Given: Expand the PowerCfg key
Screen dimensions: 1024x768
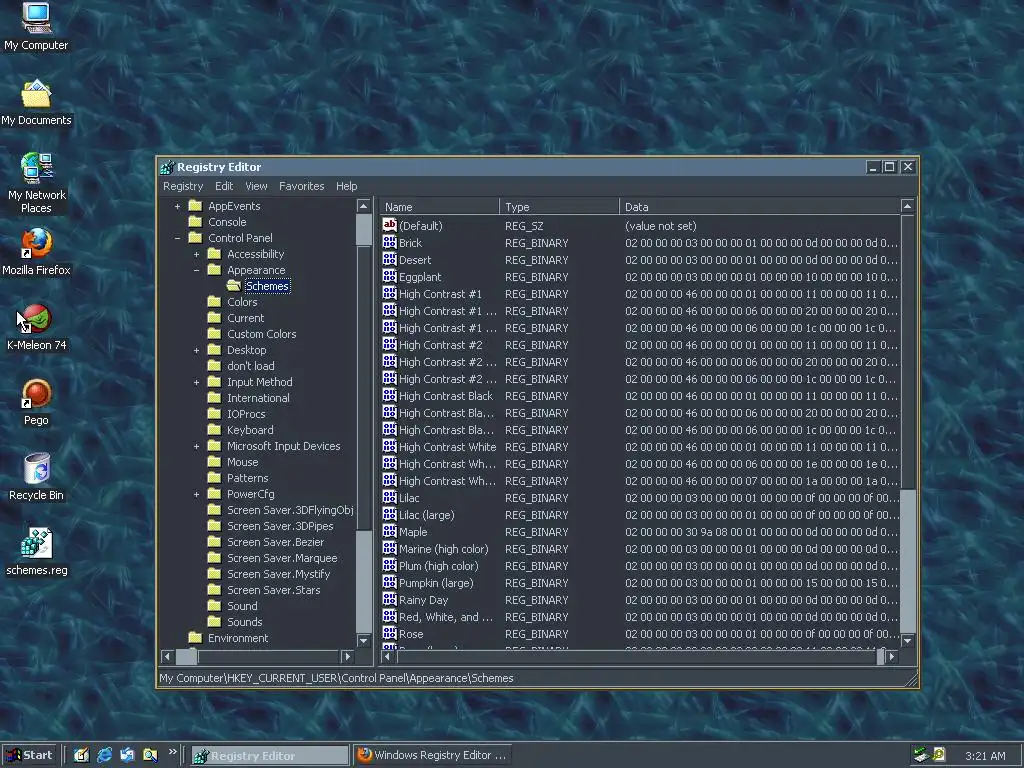Looking at the screenshot, I should [x=196, y=494].
